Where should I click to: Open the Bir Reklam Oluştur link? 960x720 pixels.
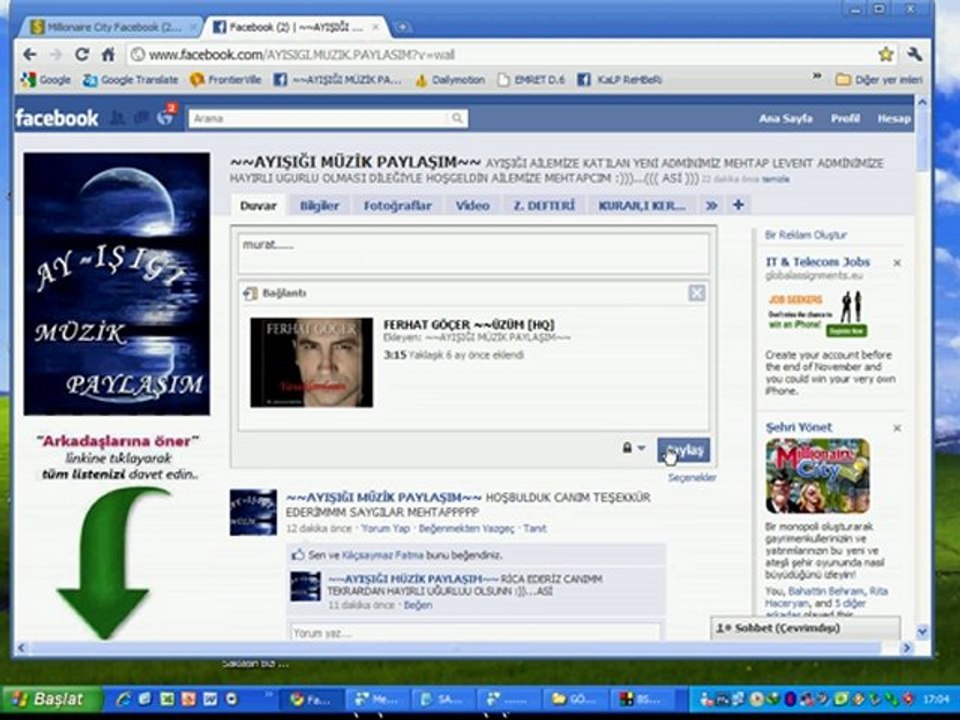pos(806,235)
